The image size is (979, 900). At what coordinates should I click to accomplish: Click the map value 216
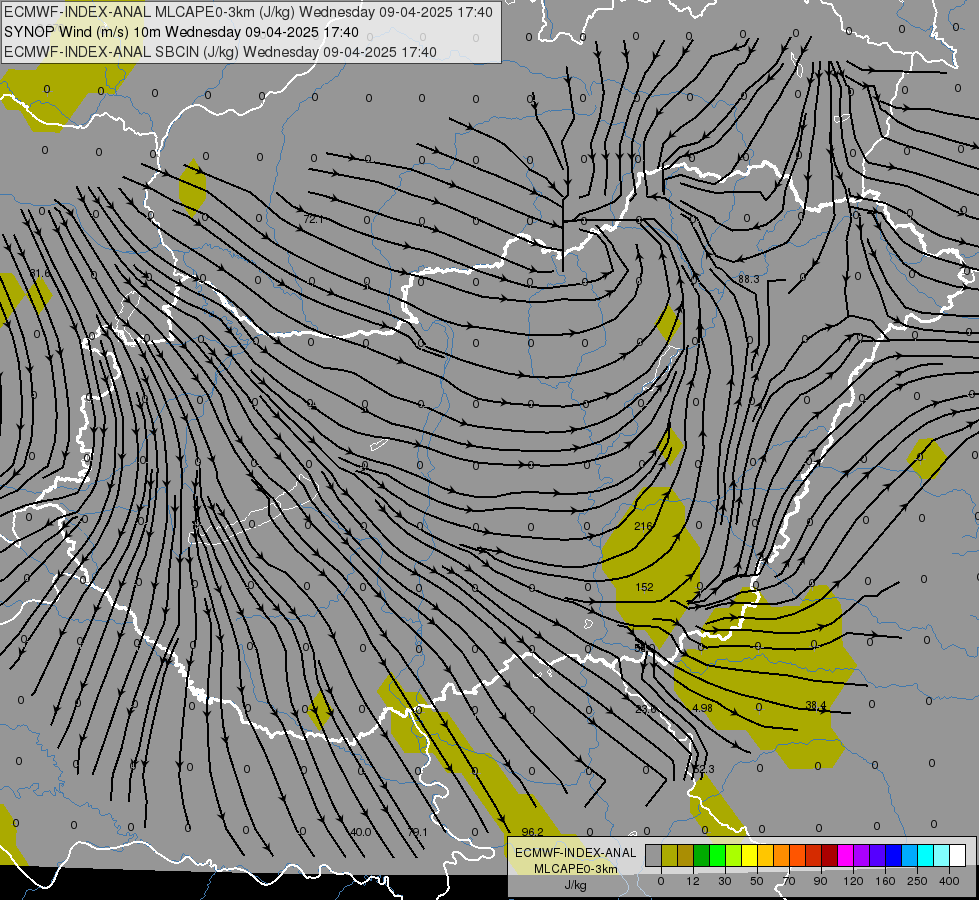point(643,526)
